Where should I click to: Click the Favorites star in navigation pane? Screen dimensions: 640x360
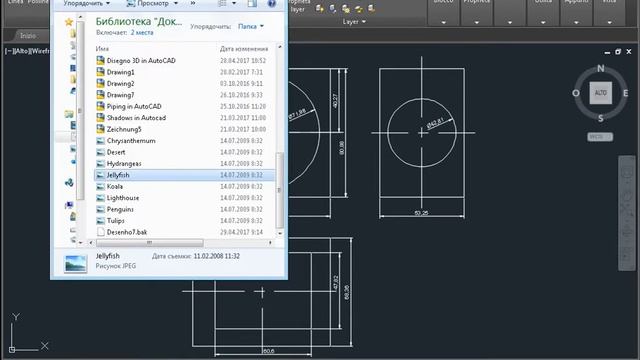point(69,22)
